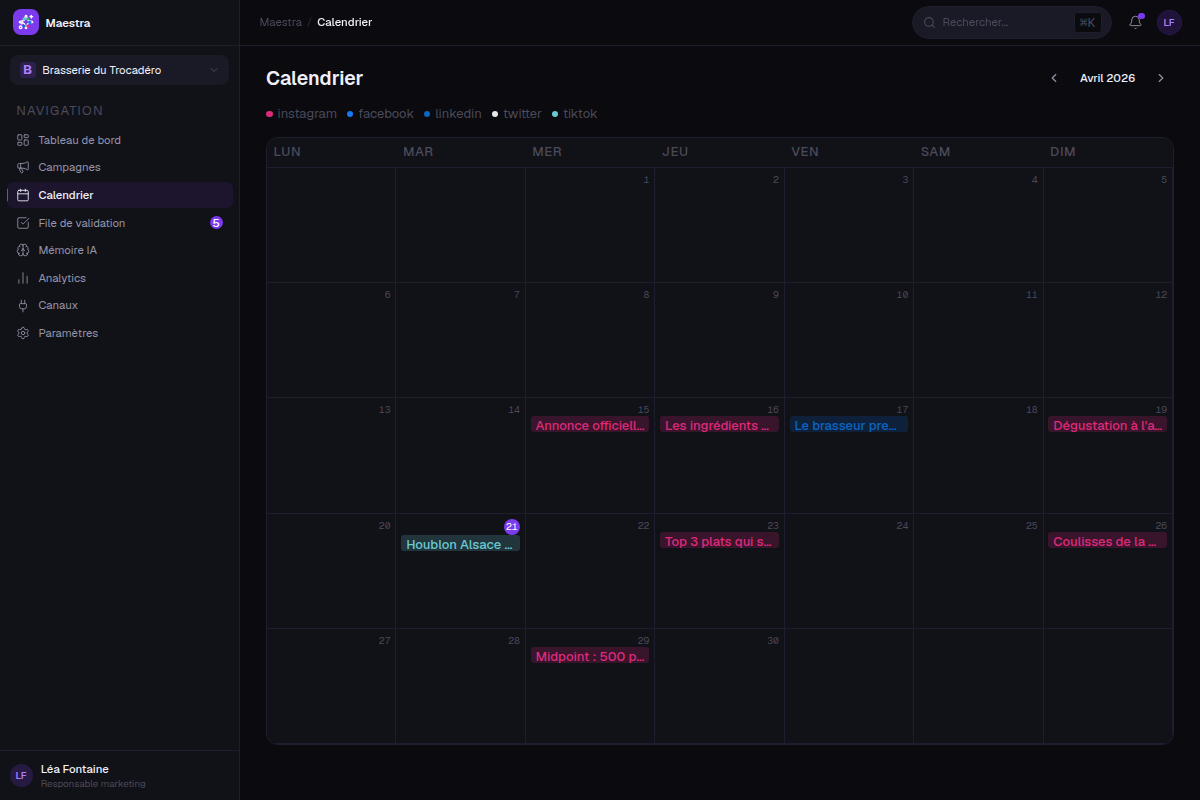Click the linkedin legend label
Image resolution: width=1200 pixels, height=800 pixels.
(458, 114)
